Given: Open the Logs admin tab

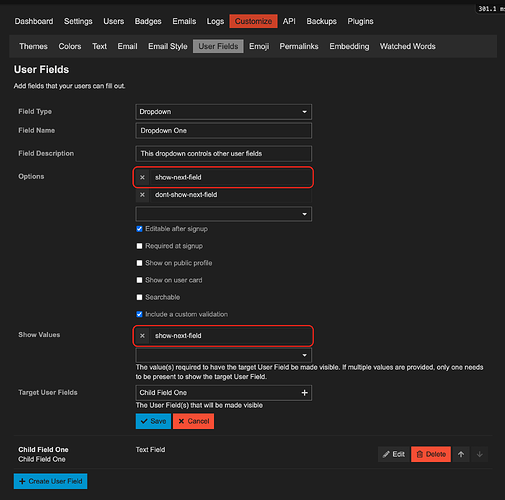Looking at the screenshot, I should click(215, 21).
